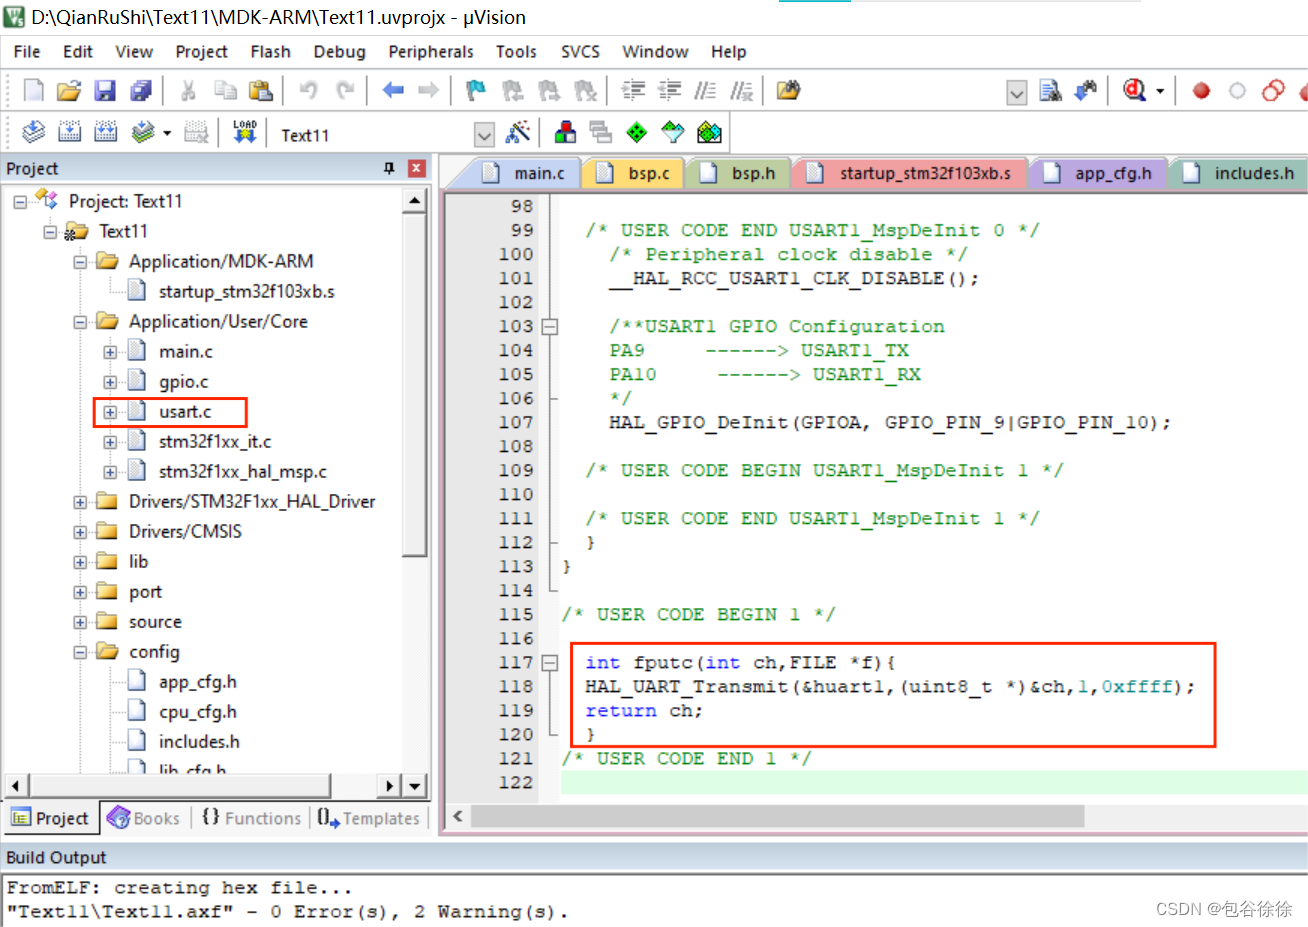Collapse the code fold at line 117

click(x=549, y=662)
